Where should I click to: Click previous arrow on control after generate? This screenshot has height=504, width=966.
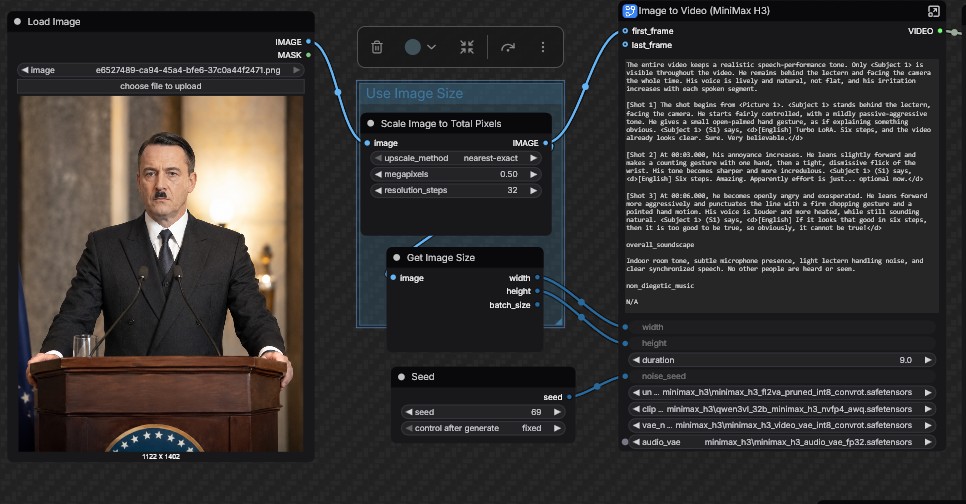(x=408, y=428)
